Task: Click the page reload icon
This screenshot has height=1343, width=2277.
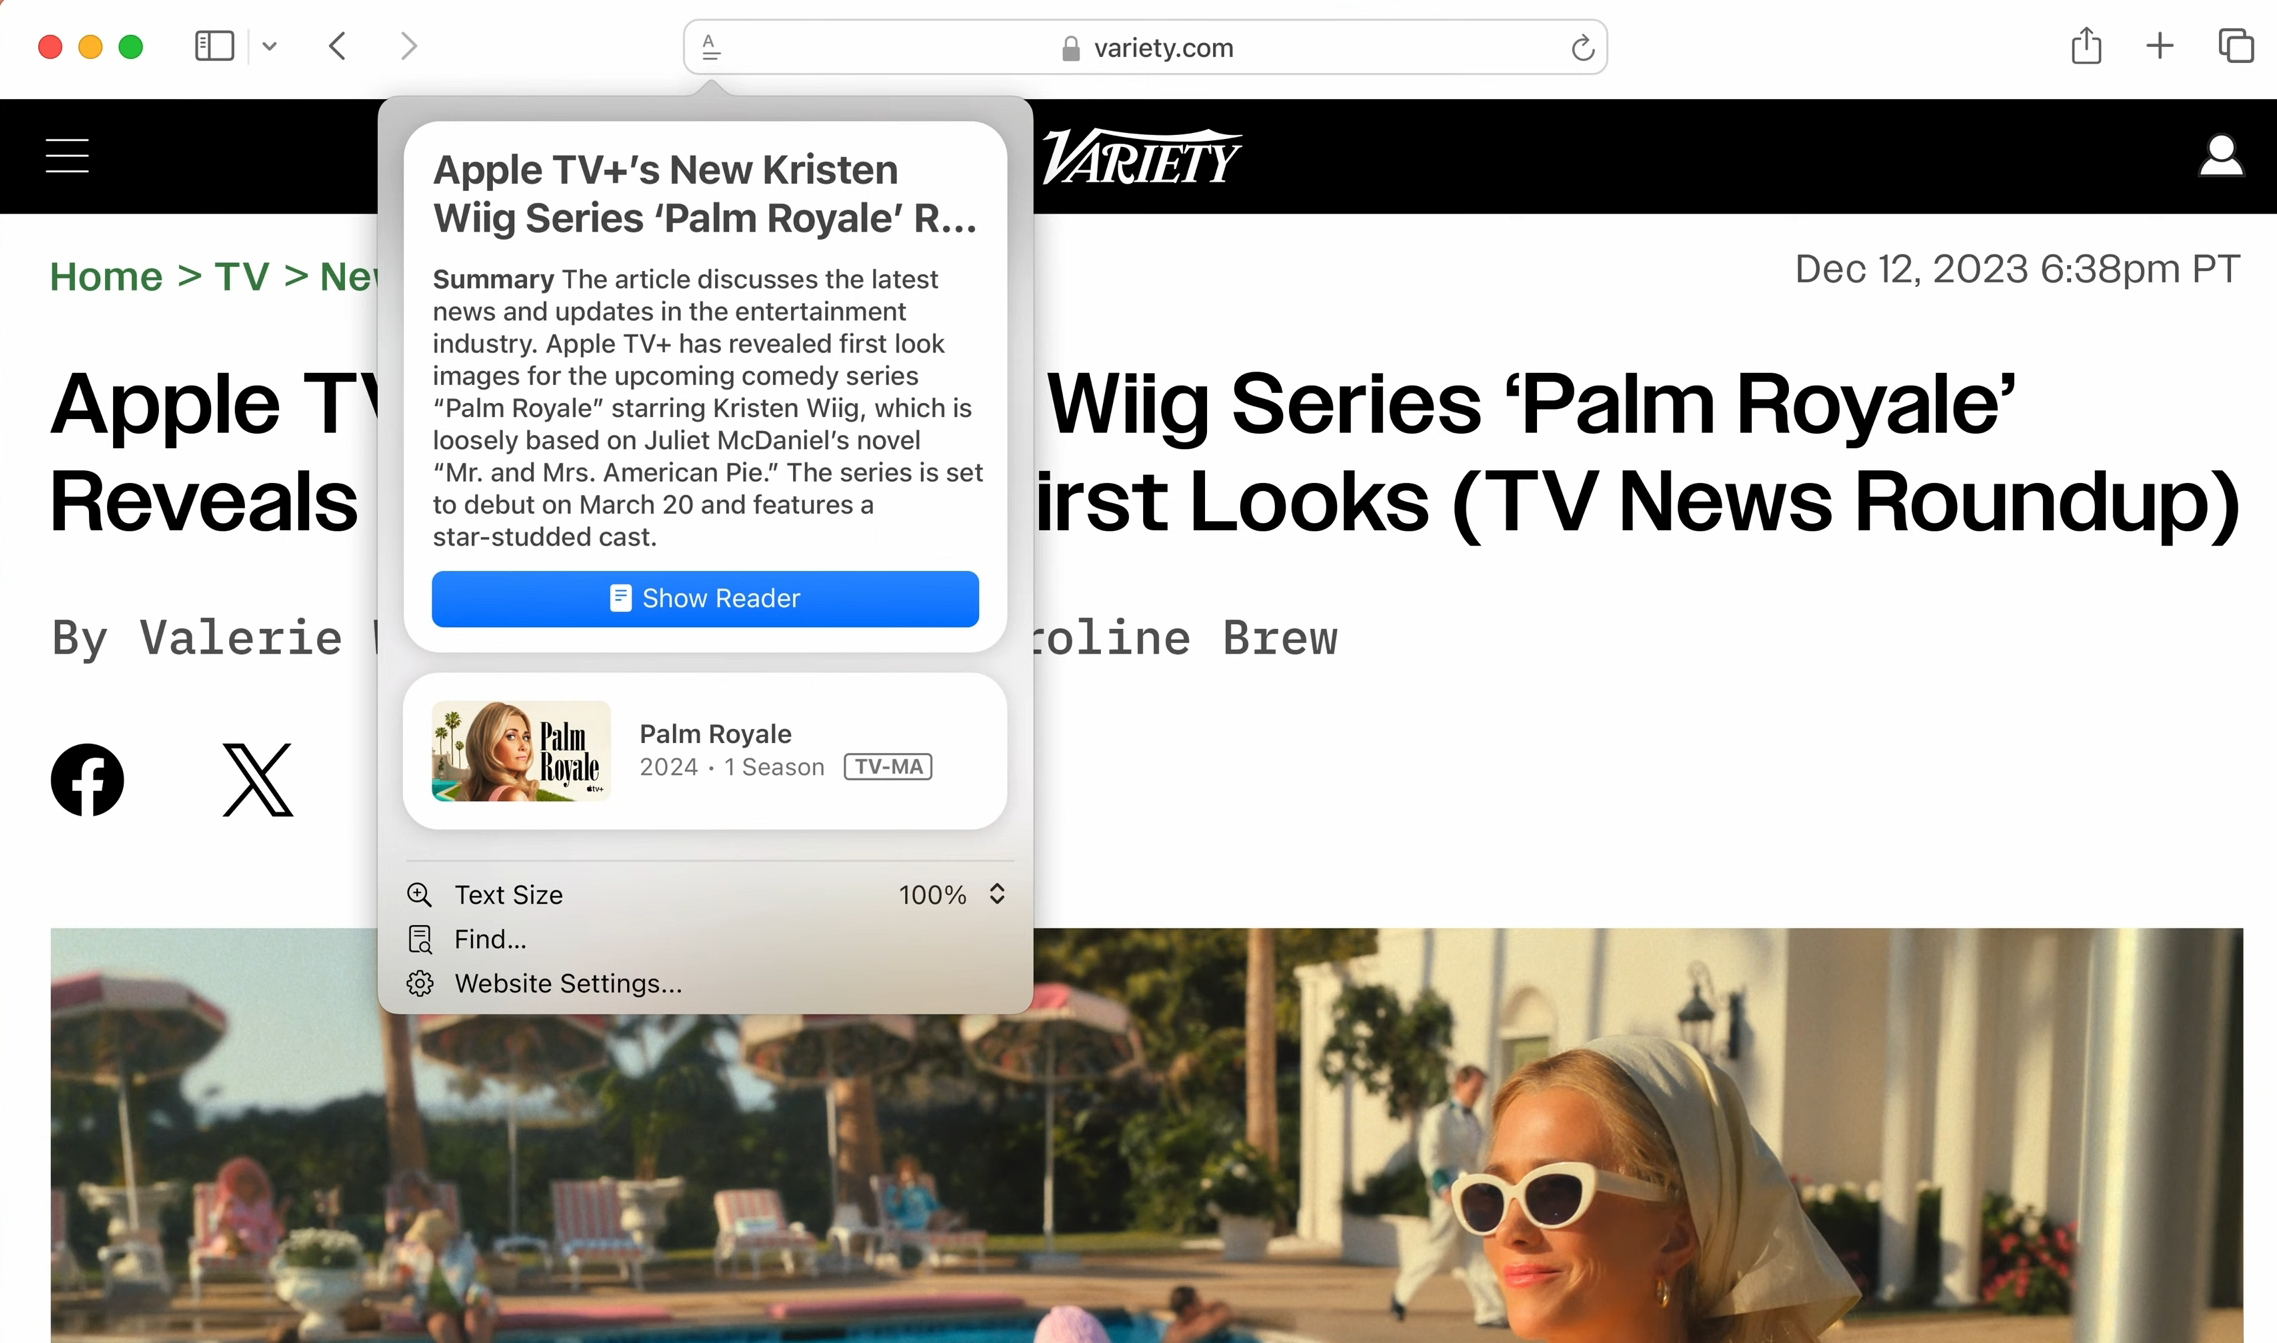Action: (1584, 48)
